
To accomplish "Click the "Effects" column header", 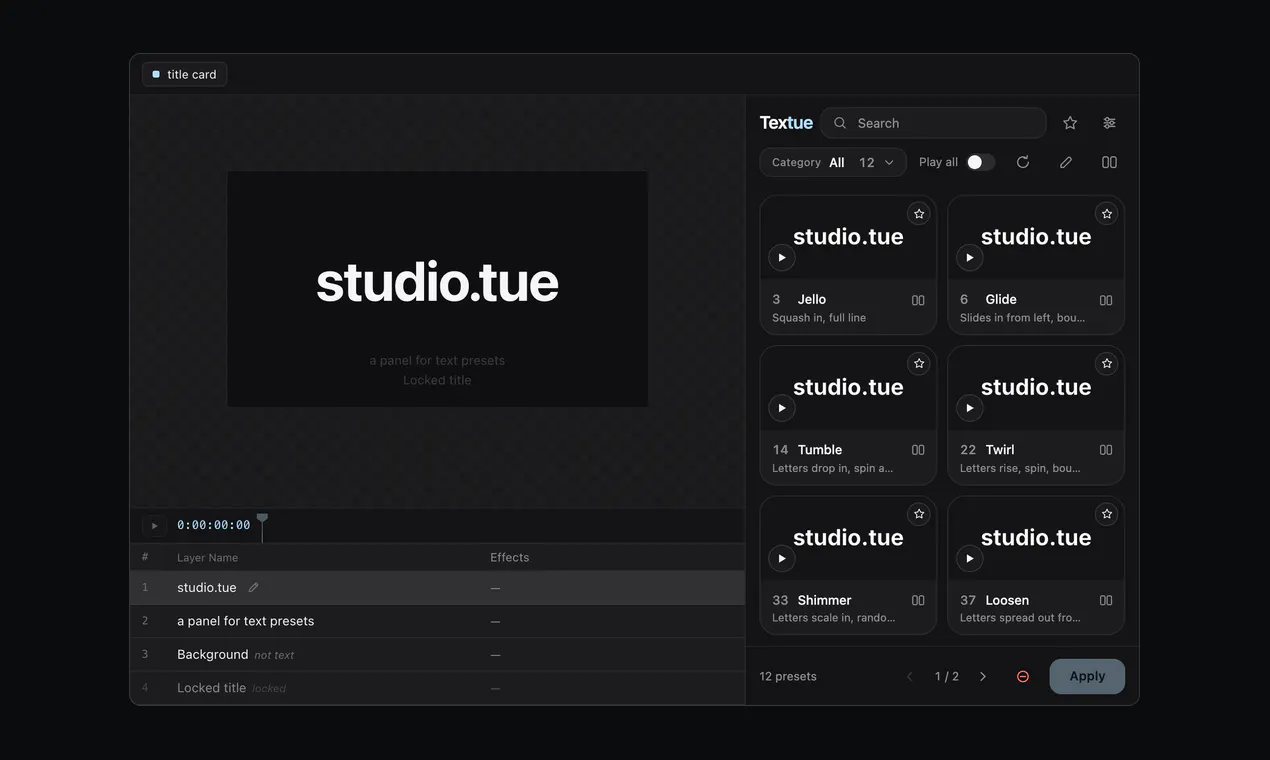I will (x=510, y=557).
